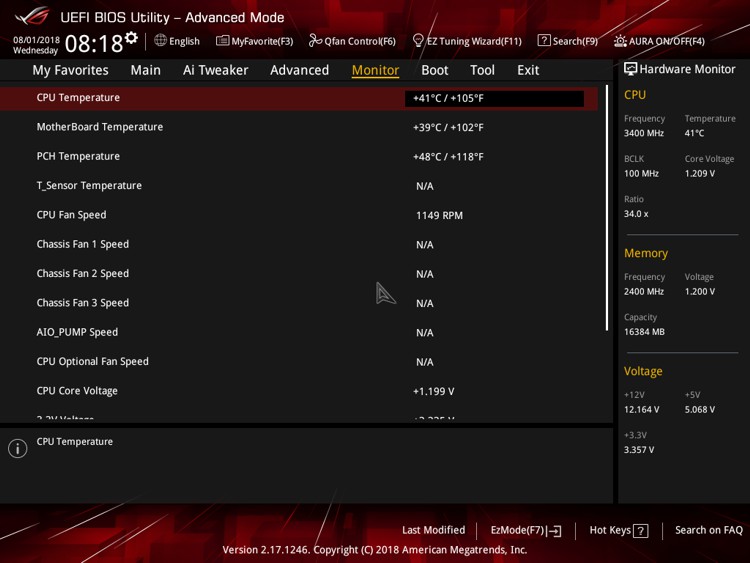Select CPU Core Voltage row
Image resolution: width=750 pixels, height=563 pixels.
(299, 391)
